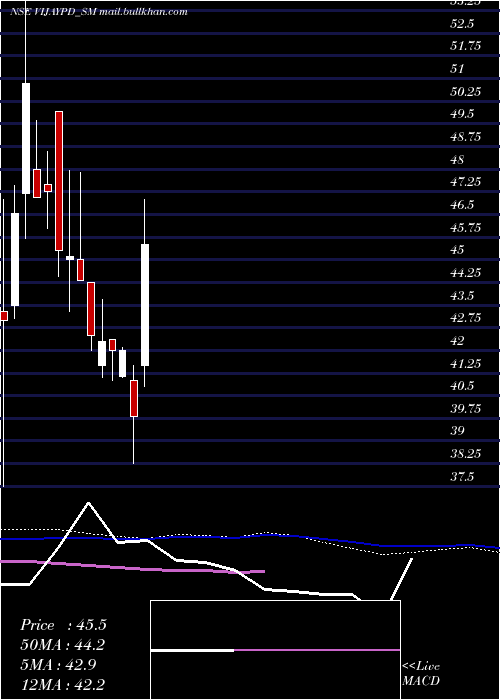The width and height of the screenshot is (500, 700).
Task: Click the '12MA : 42.2' readout
Action: [63, 684]
